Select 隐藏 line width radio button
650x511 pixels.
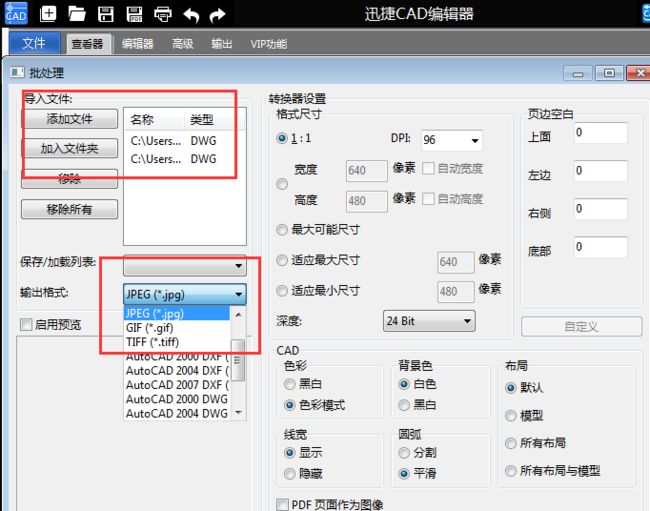click(x=290, y=473)
